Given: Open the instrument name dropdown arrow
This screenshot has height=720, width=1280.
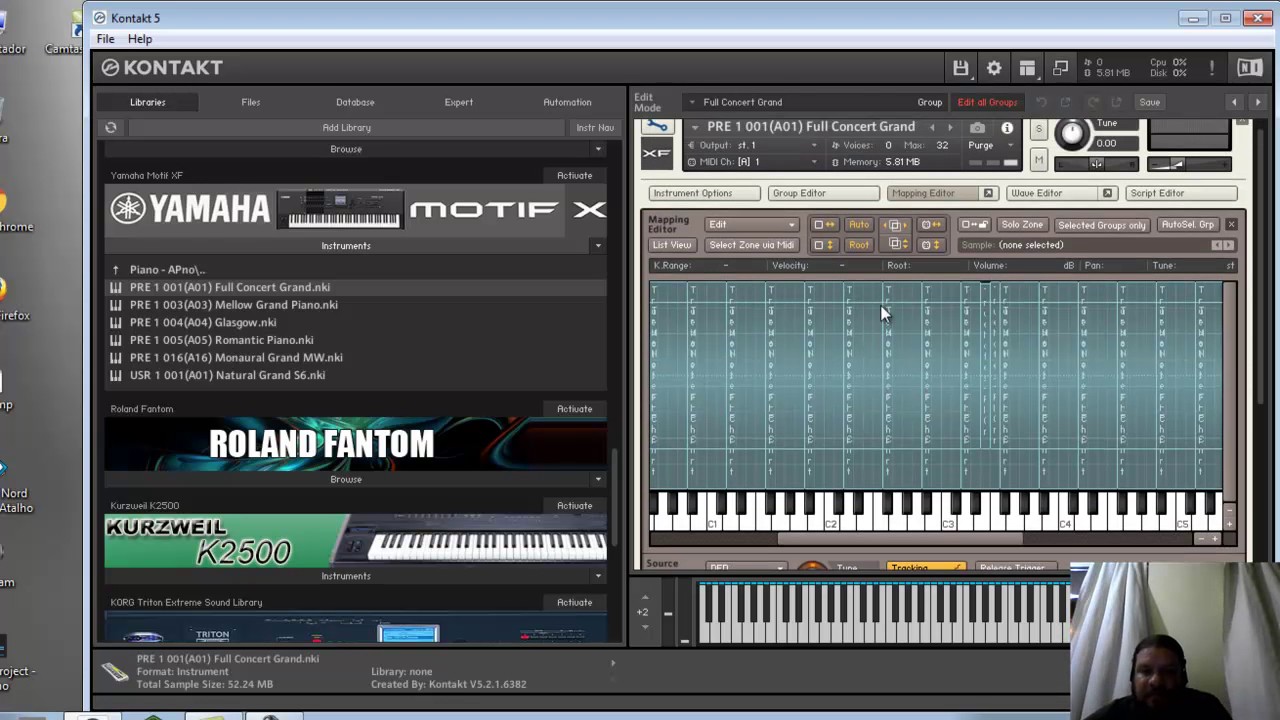Looking at the screenshot, I should coord(695,127).
